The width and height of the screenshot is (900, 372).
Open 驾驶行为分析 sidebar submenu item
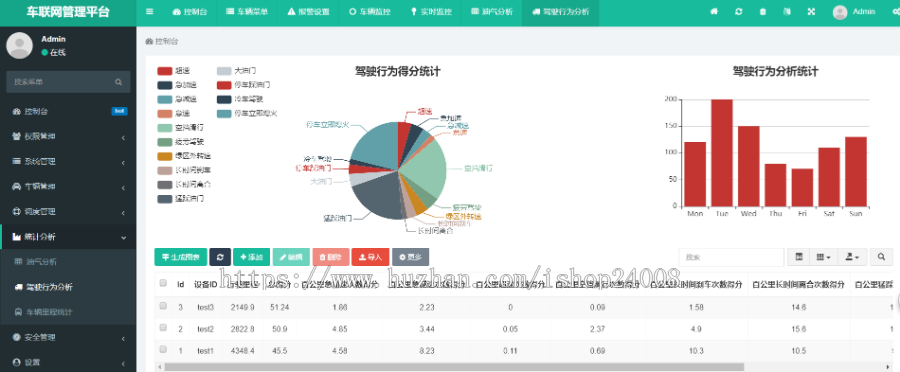pos(68,287)
